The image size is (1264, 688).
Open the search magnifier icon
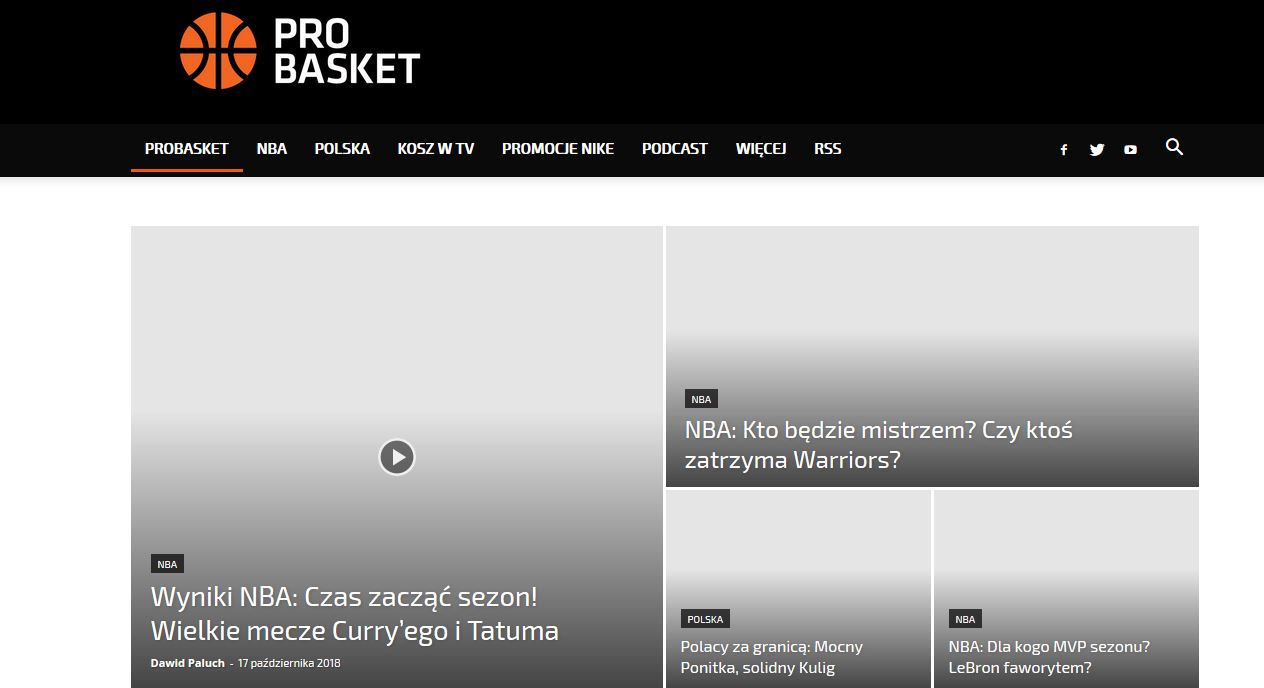pyautogui.click(x=1175, y=147)
